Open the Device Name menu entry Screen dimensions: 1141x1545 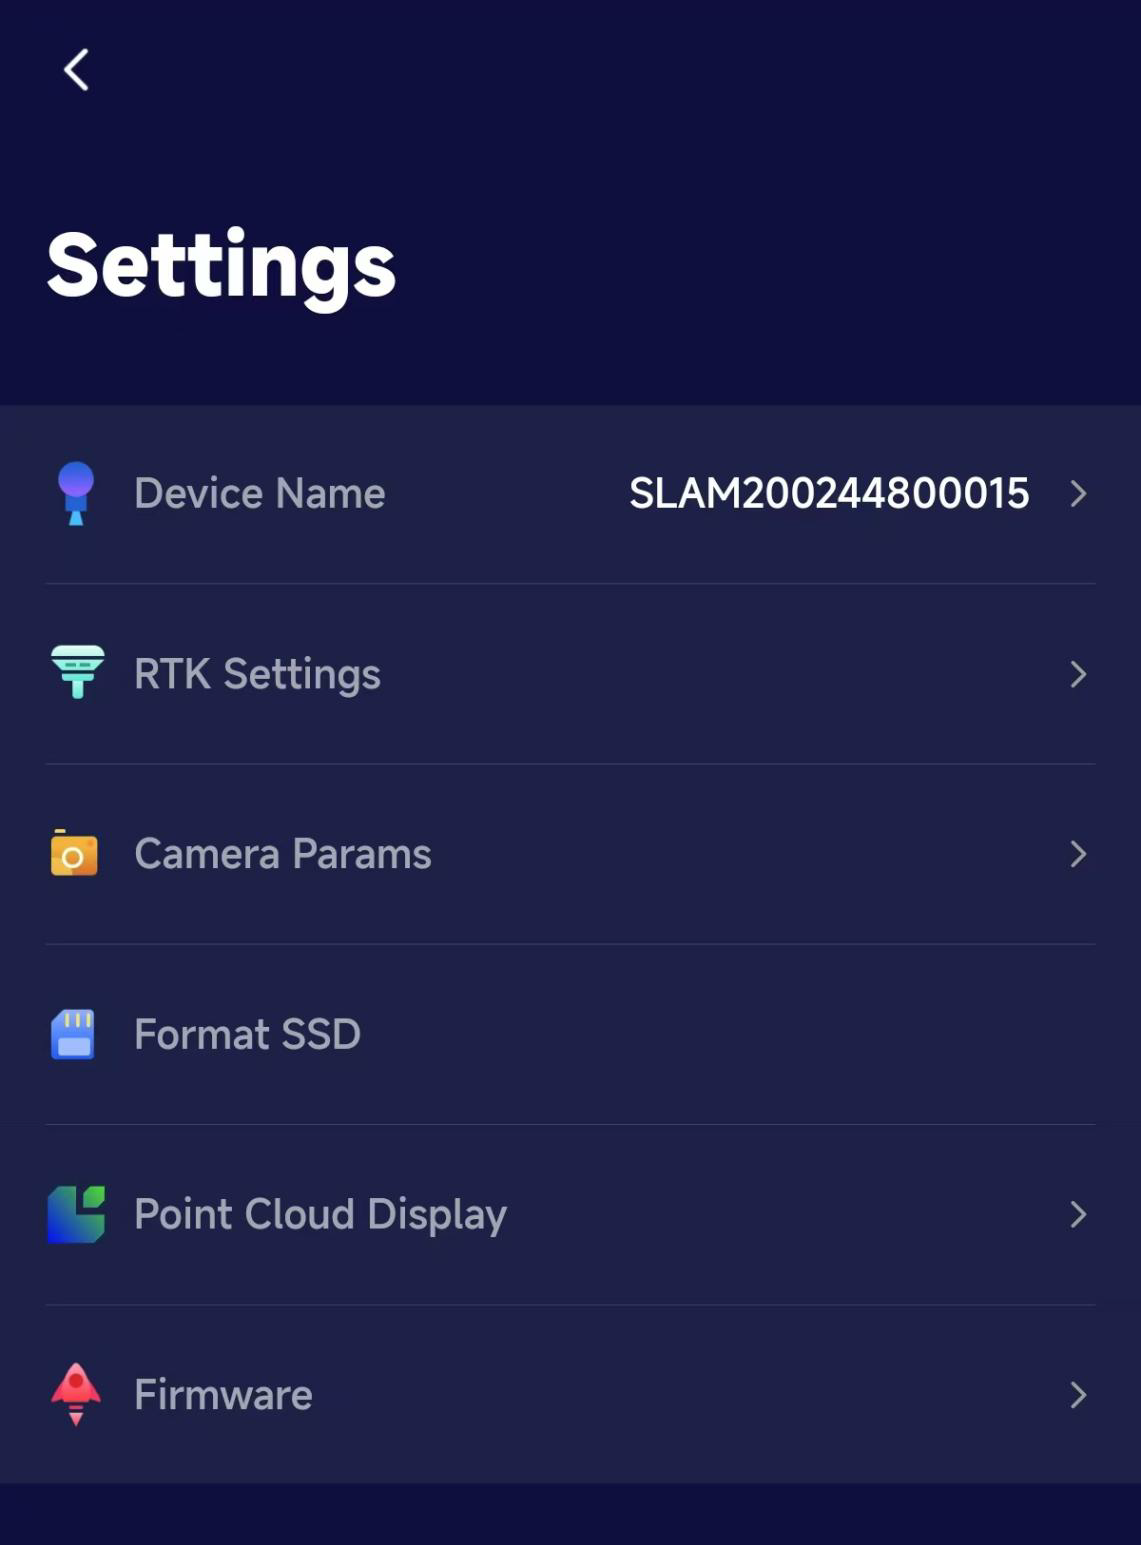(260, 493)
